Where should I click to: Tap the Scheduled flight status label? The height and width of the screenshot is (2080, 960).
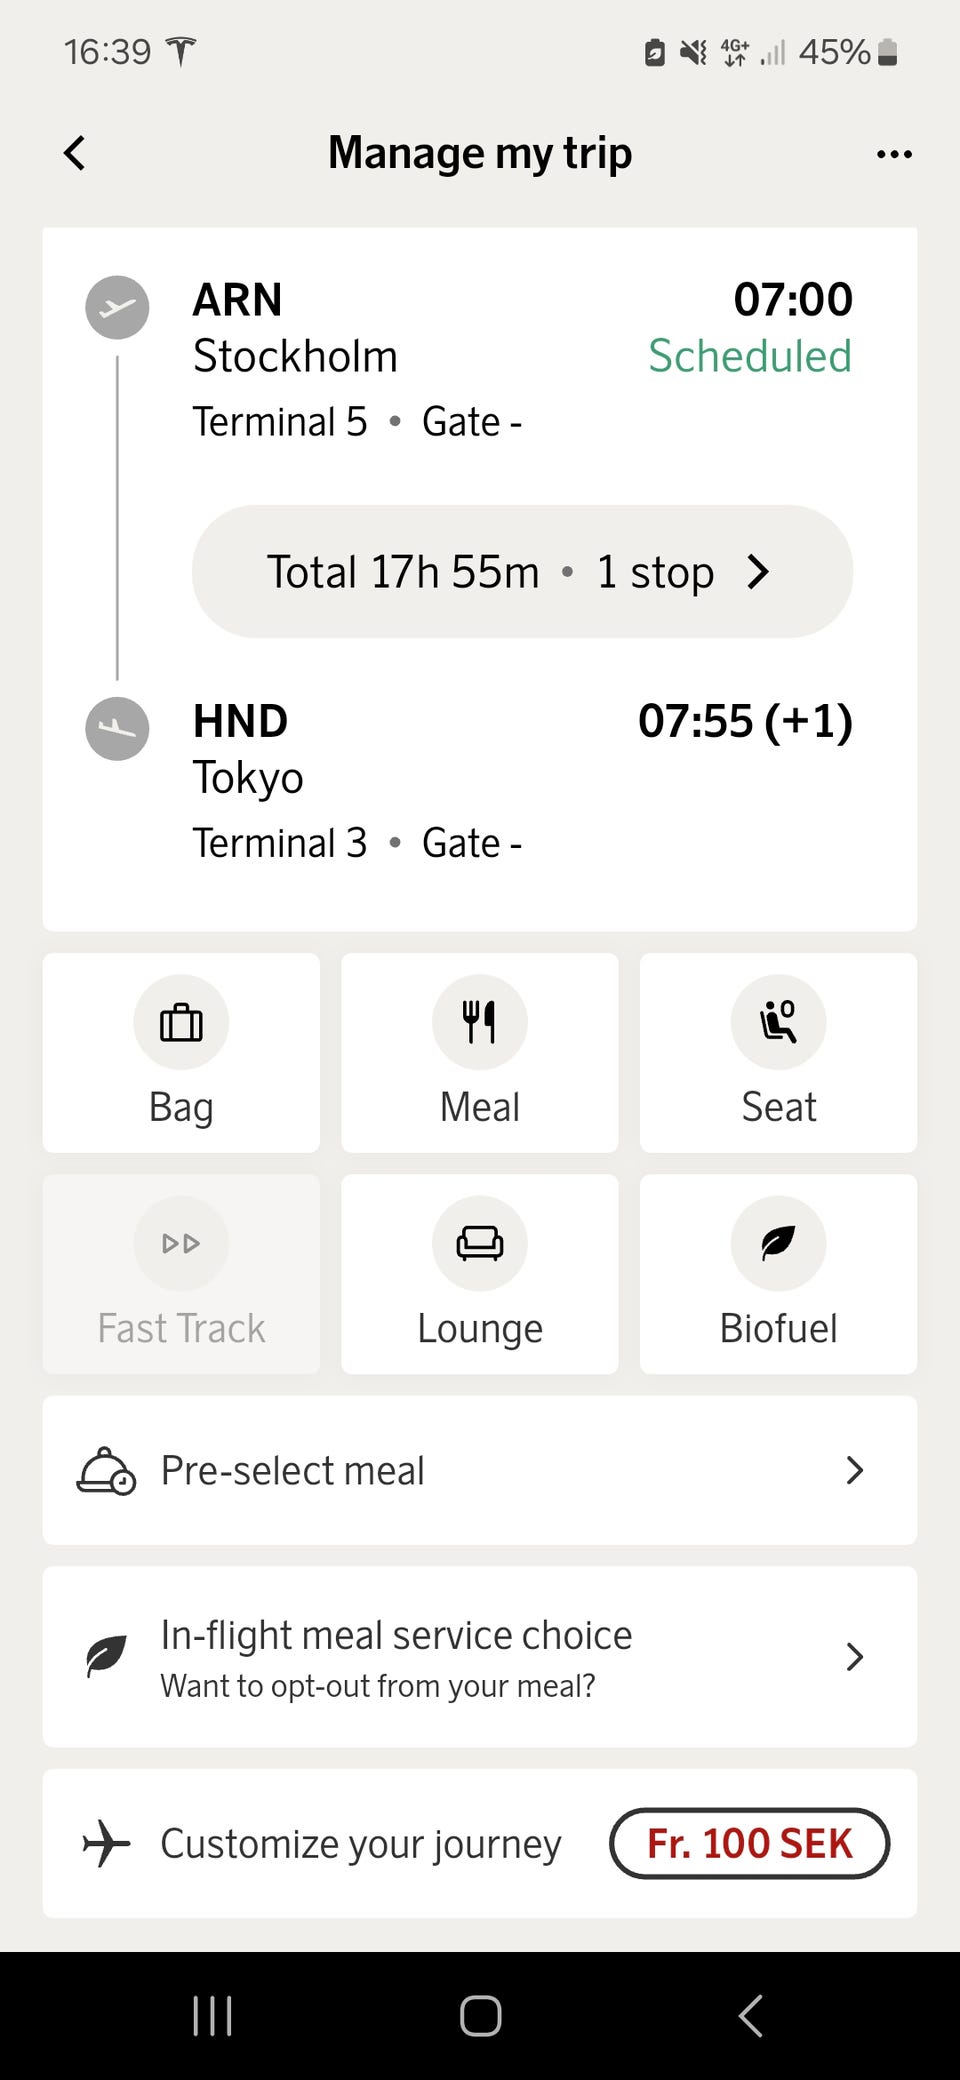[750, 356]
